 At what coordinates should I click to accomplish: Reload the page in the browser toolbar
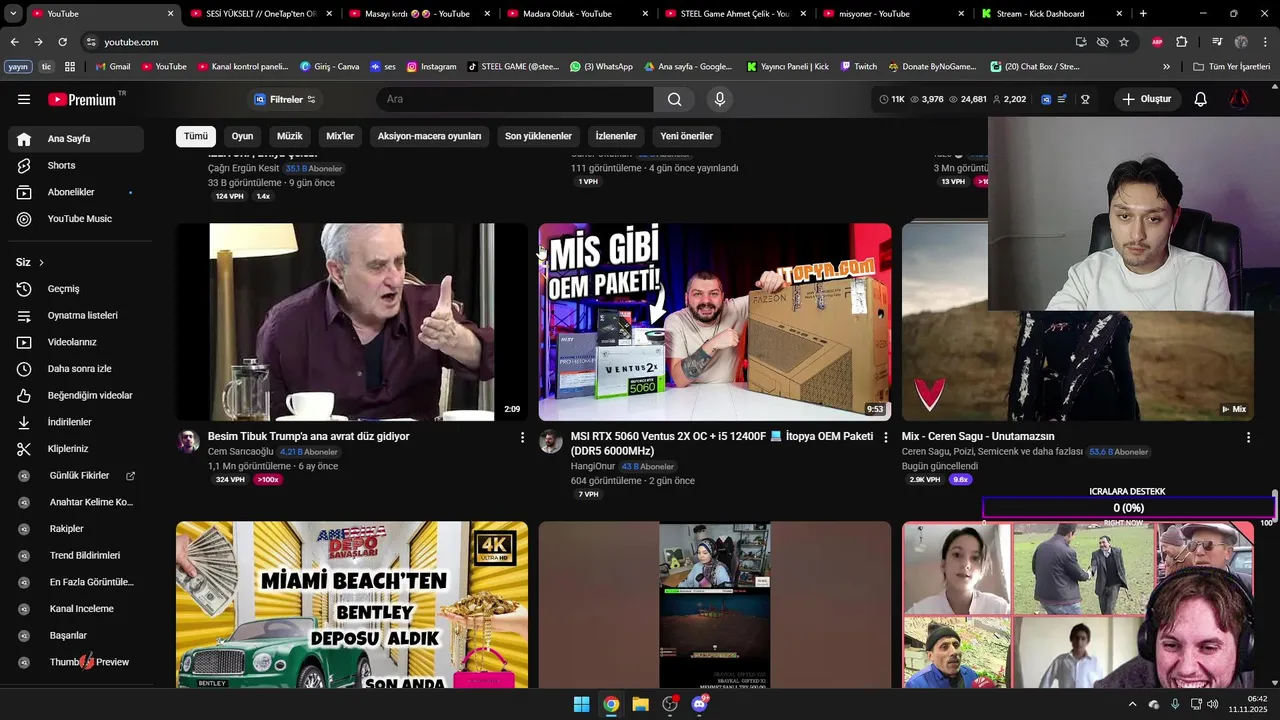(x=62, y=42)
